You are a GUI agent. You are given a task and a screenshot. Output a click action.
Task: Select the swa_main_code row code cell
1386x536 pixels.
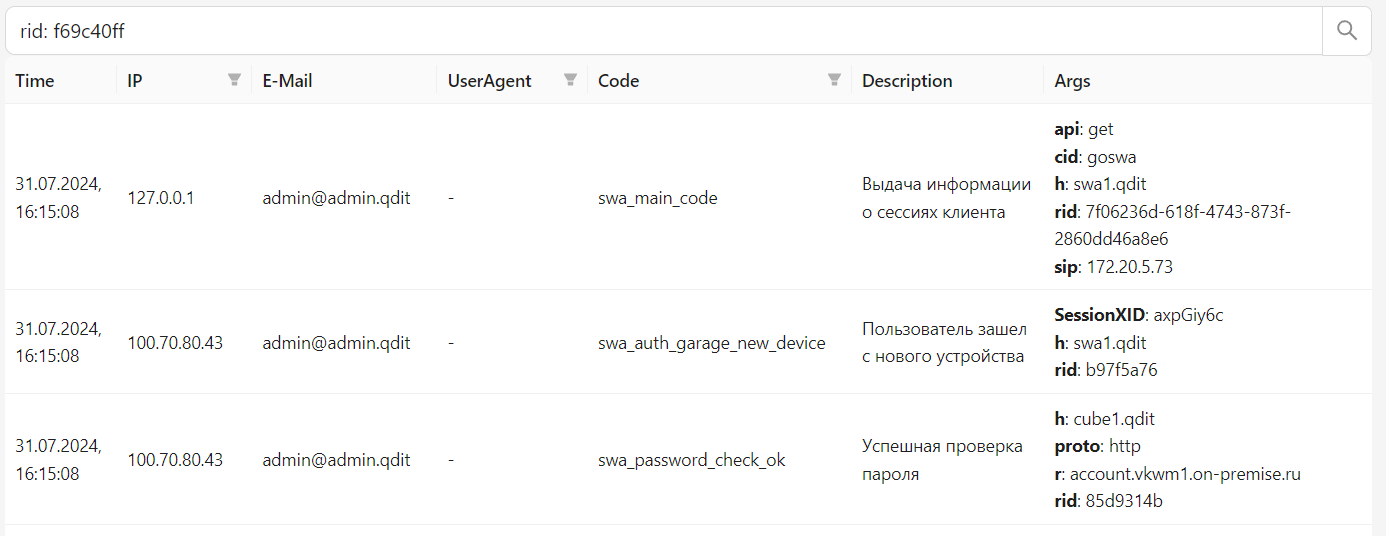tap(657, 198)
